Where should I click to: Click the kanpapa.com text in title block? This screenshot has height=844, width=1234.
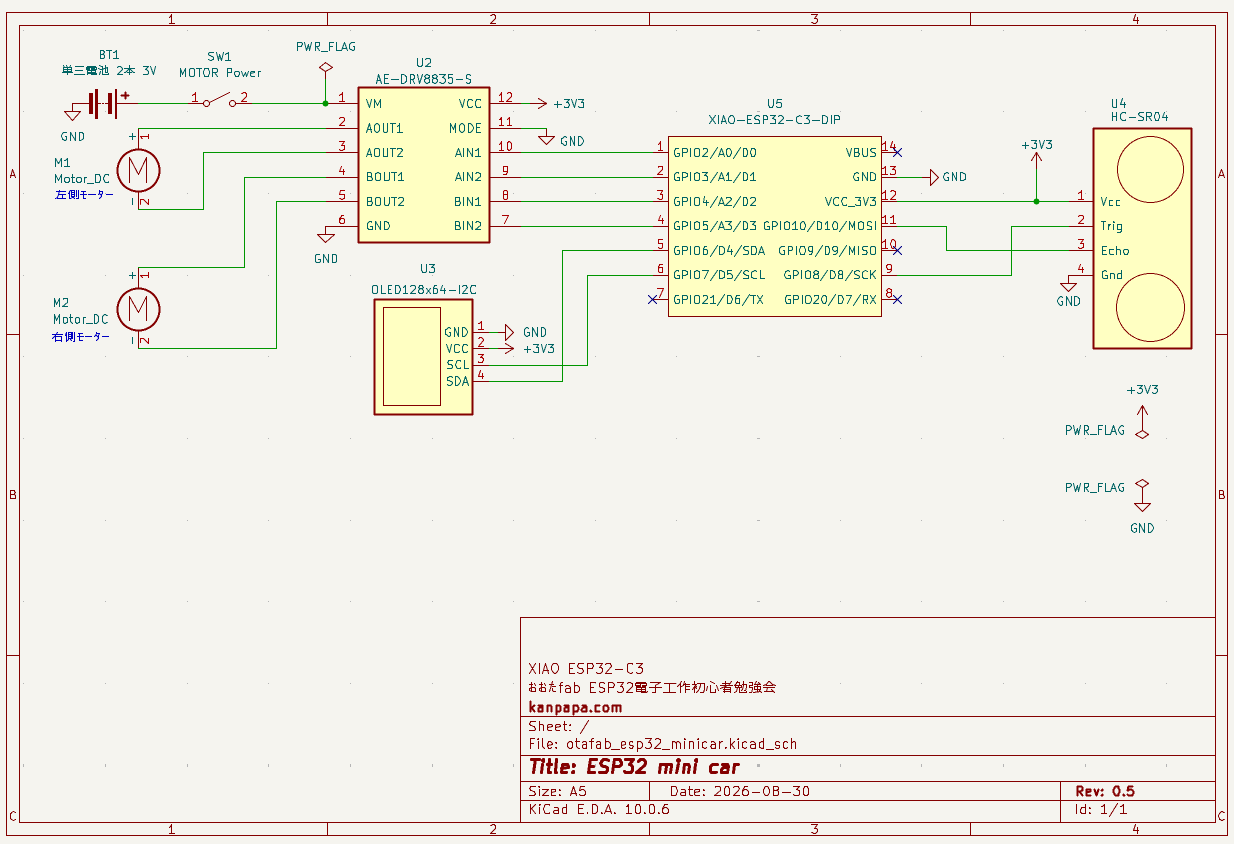[575, 707]
